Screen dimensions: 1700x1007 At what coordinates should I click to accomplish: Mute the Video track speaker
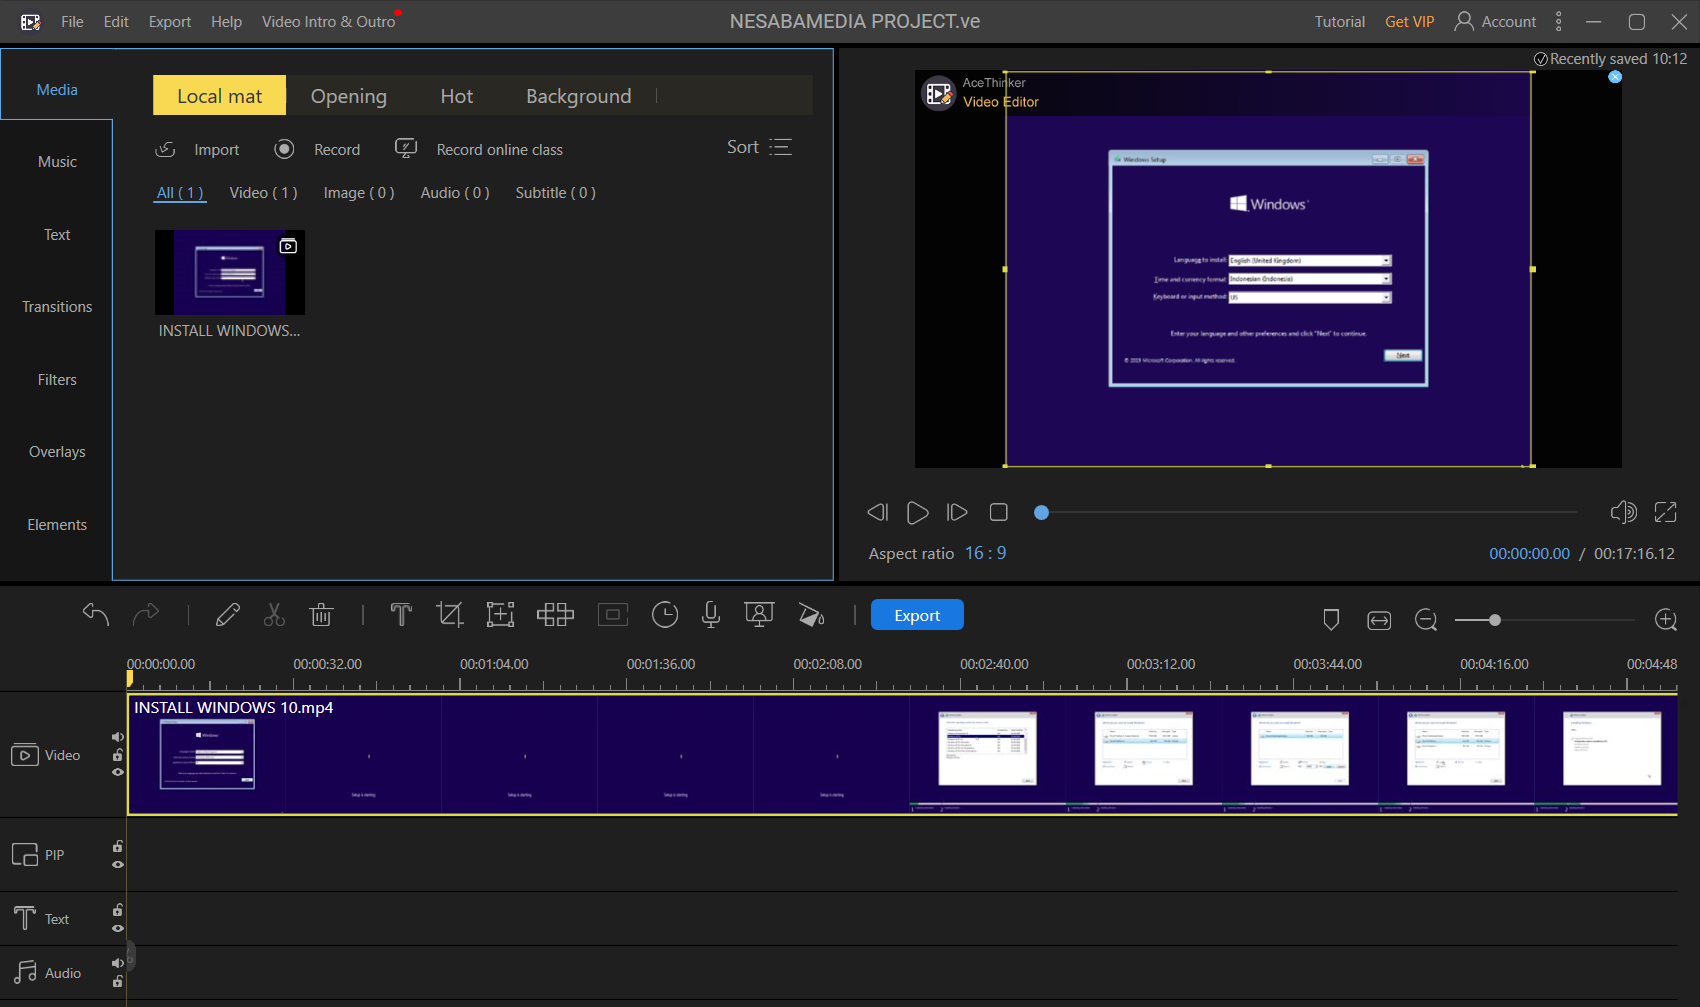(118, 737)
